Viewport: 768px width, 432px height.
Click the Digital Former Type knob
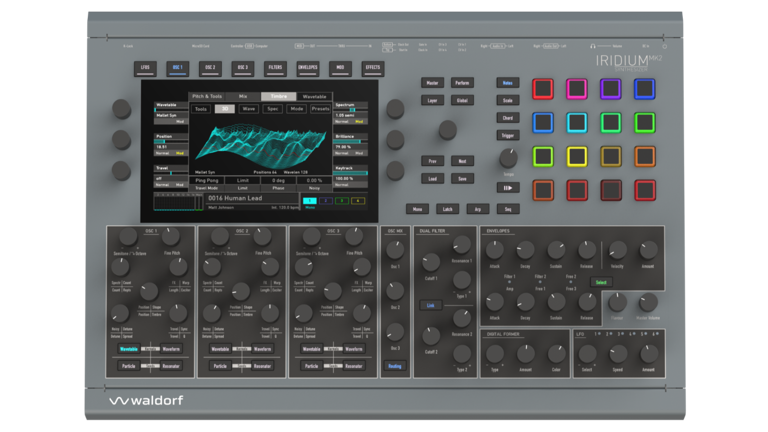(495, 354)
